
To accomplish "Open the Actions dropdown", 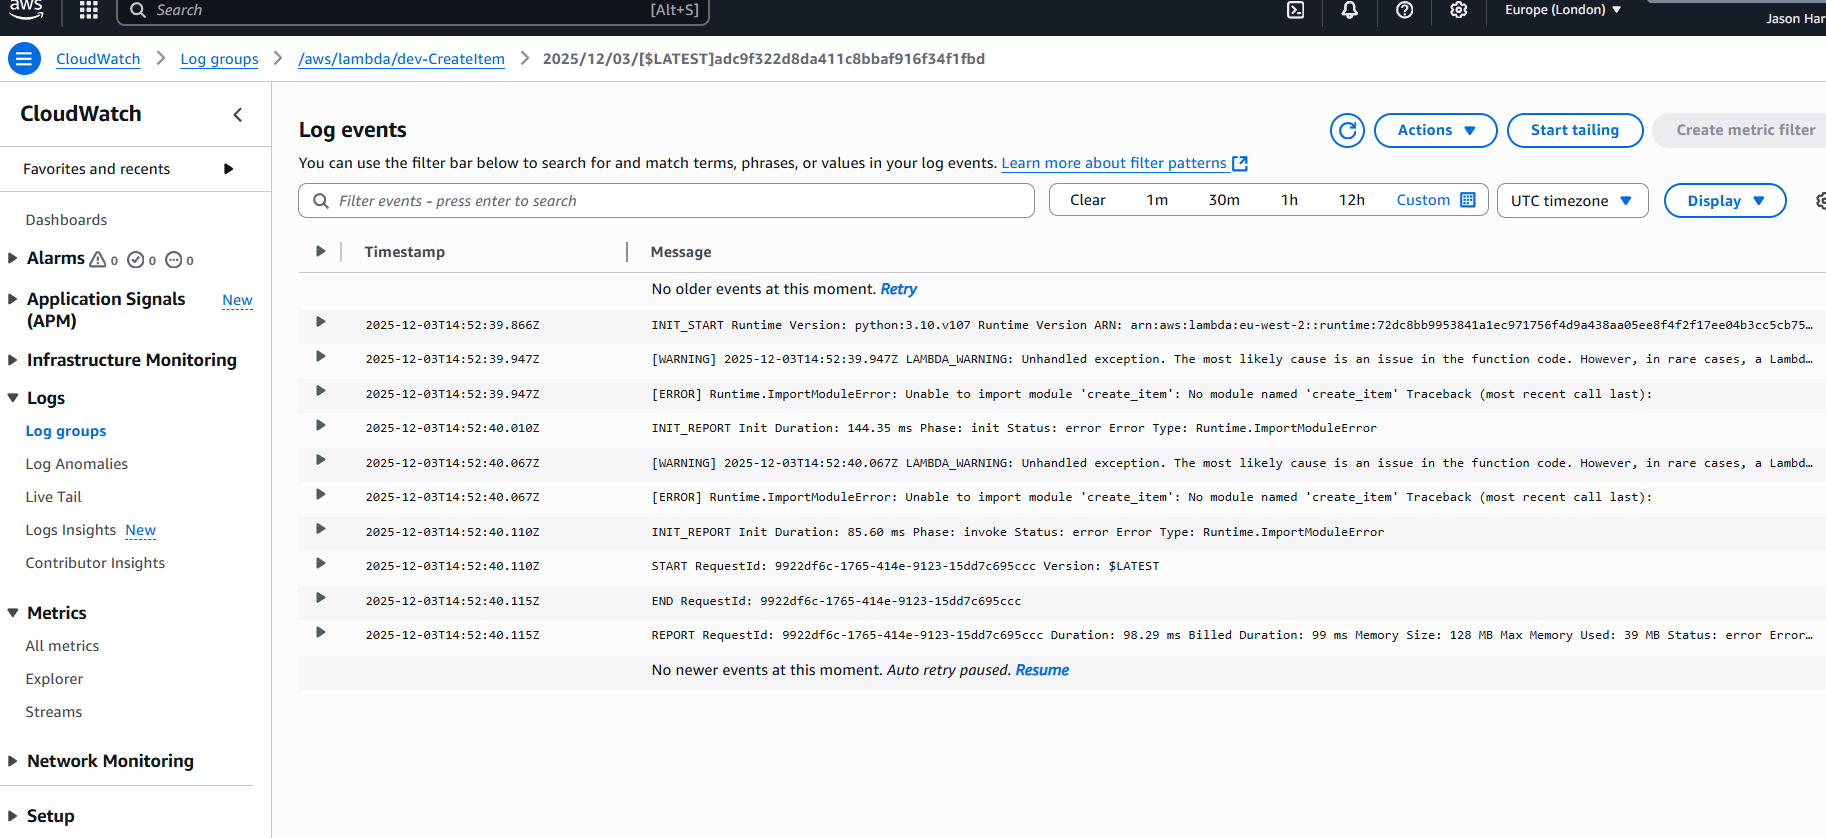I will click(1435, 130).
